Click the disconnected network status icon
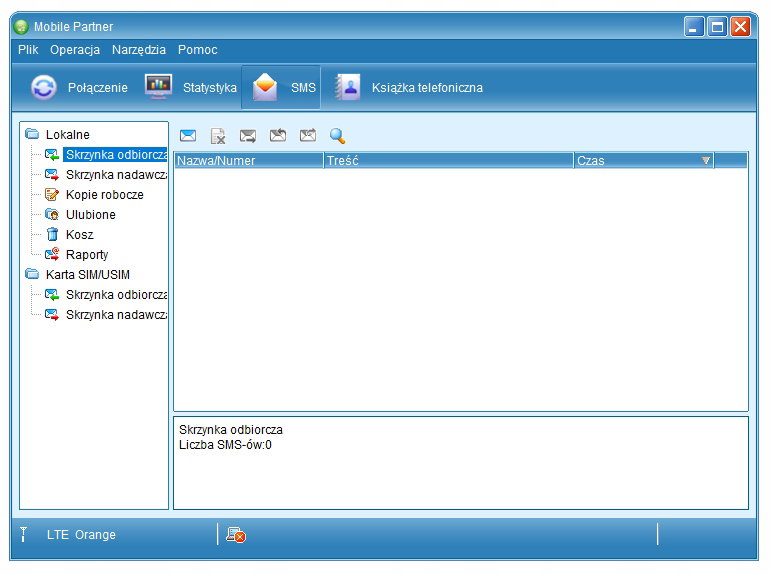 point(236,535)
